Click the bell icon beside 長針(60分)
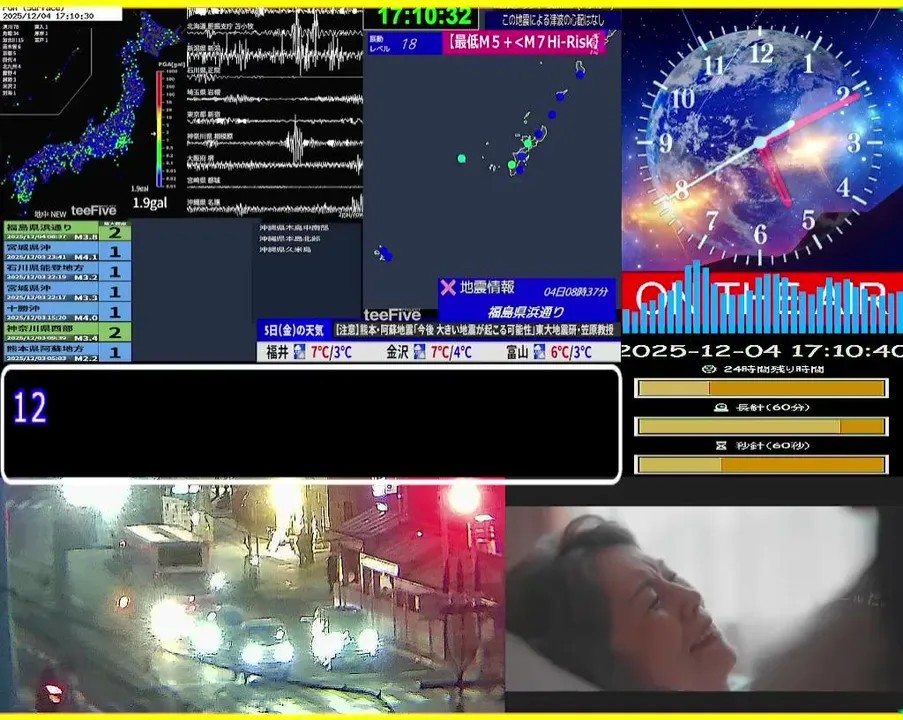Viewport: 903px width, 720px height. click(720, 407)
